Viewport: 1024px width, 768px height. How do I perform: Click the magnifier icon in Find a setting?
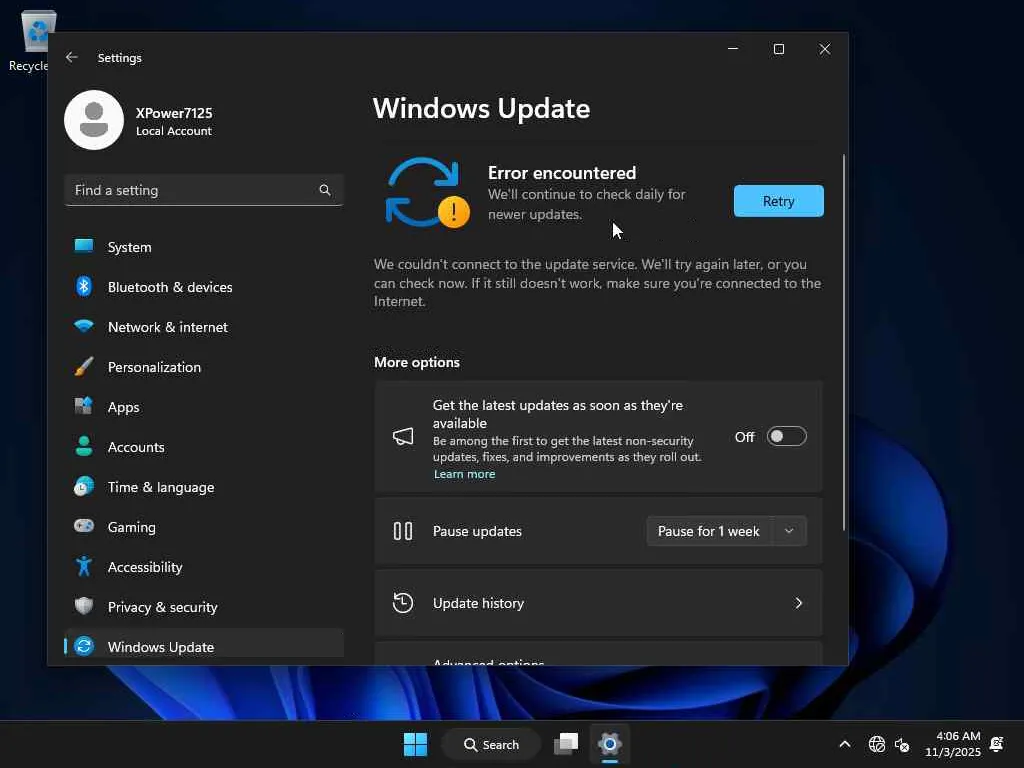point(325,190)
